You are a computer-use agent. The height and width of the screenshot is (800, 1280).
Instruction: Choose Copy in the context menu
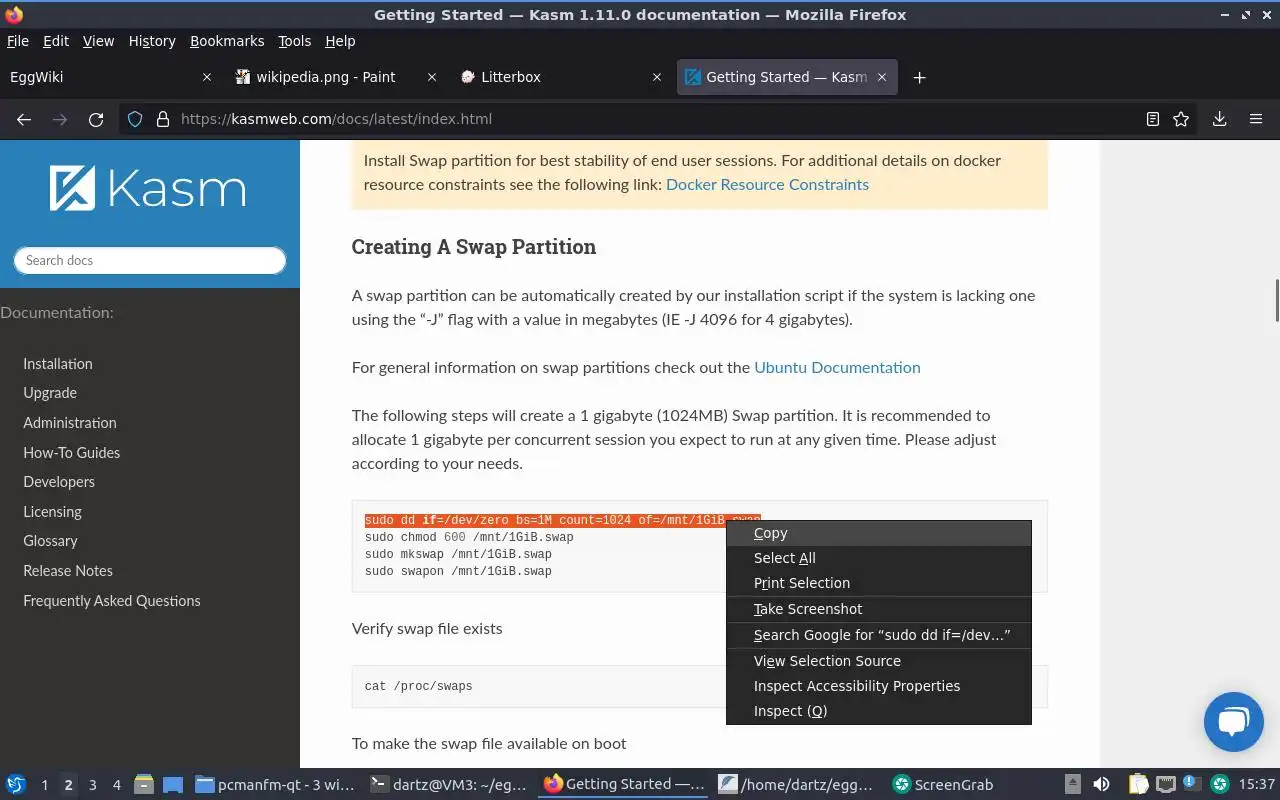[x=878, y=533]
